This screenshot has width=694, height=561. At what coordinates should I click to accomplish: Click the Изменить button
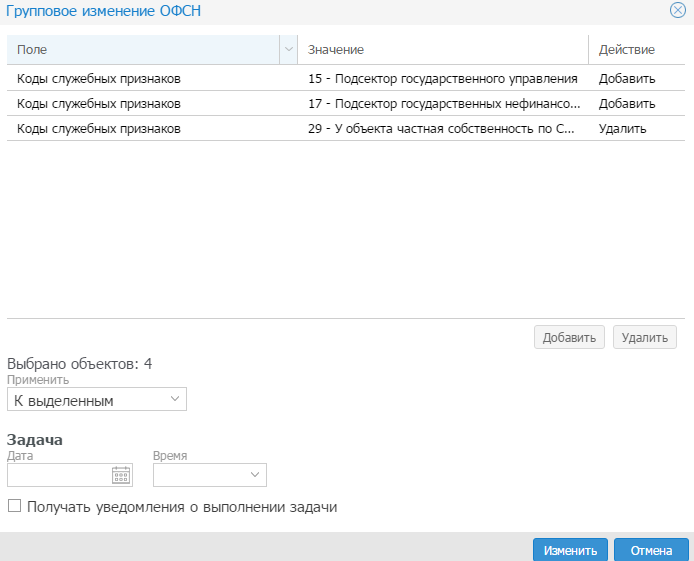click(570, 550)
